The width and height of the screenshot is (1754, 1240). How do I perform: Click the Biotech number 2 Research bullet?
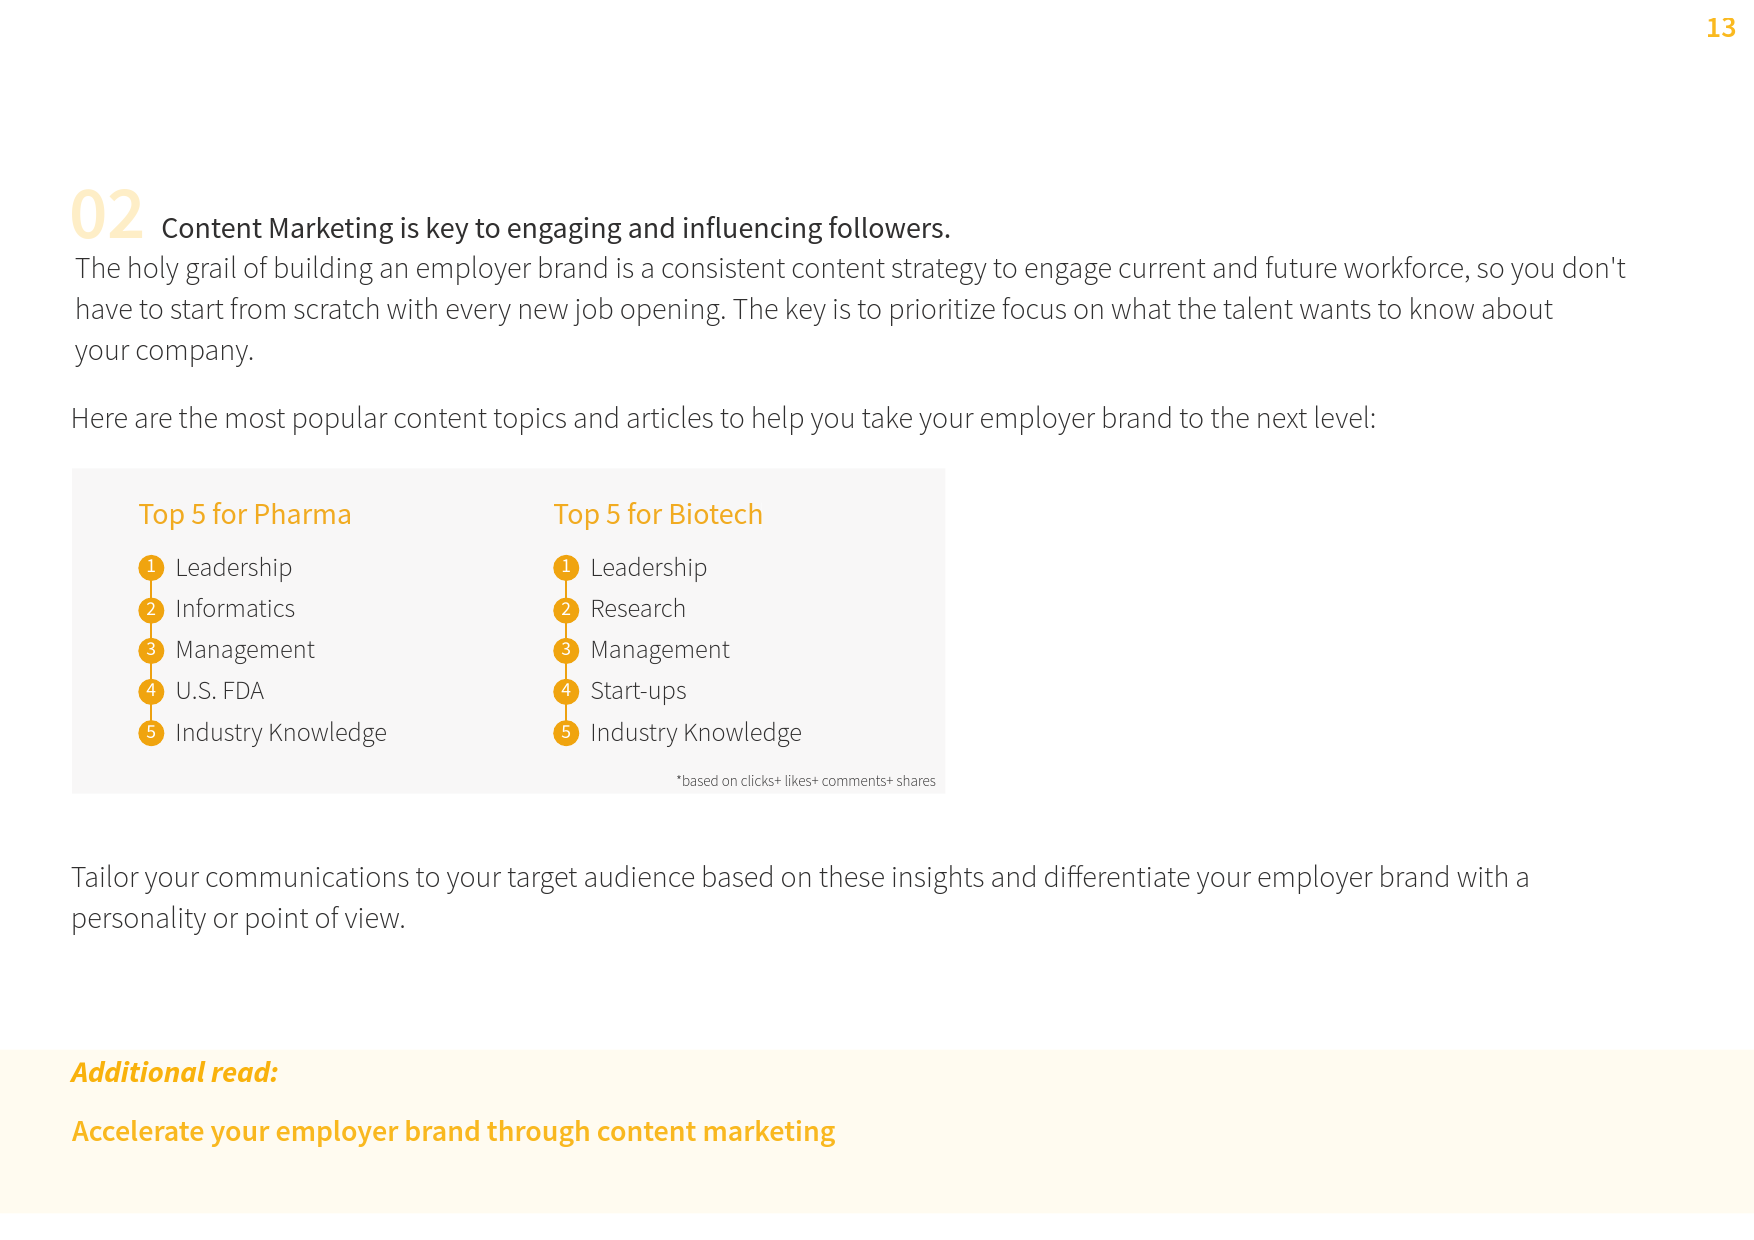pos(566,609)
